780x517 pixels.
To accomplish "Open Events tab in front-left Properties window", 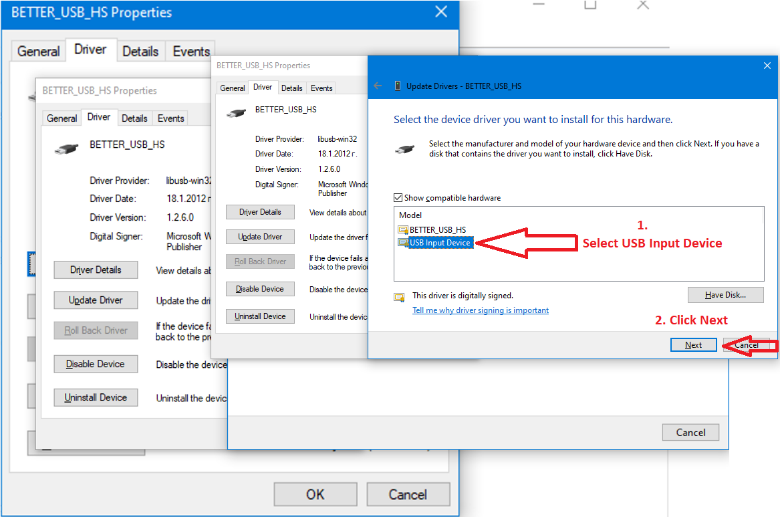I will coord(171,118).
